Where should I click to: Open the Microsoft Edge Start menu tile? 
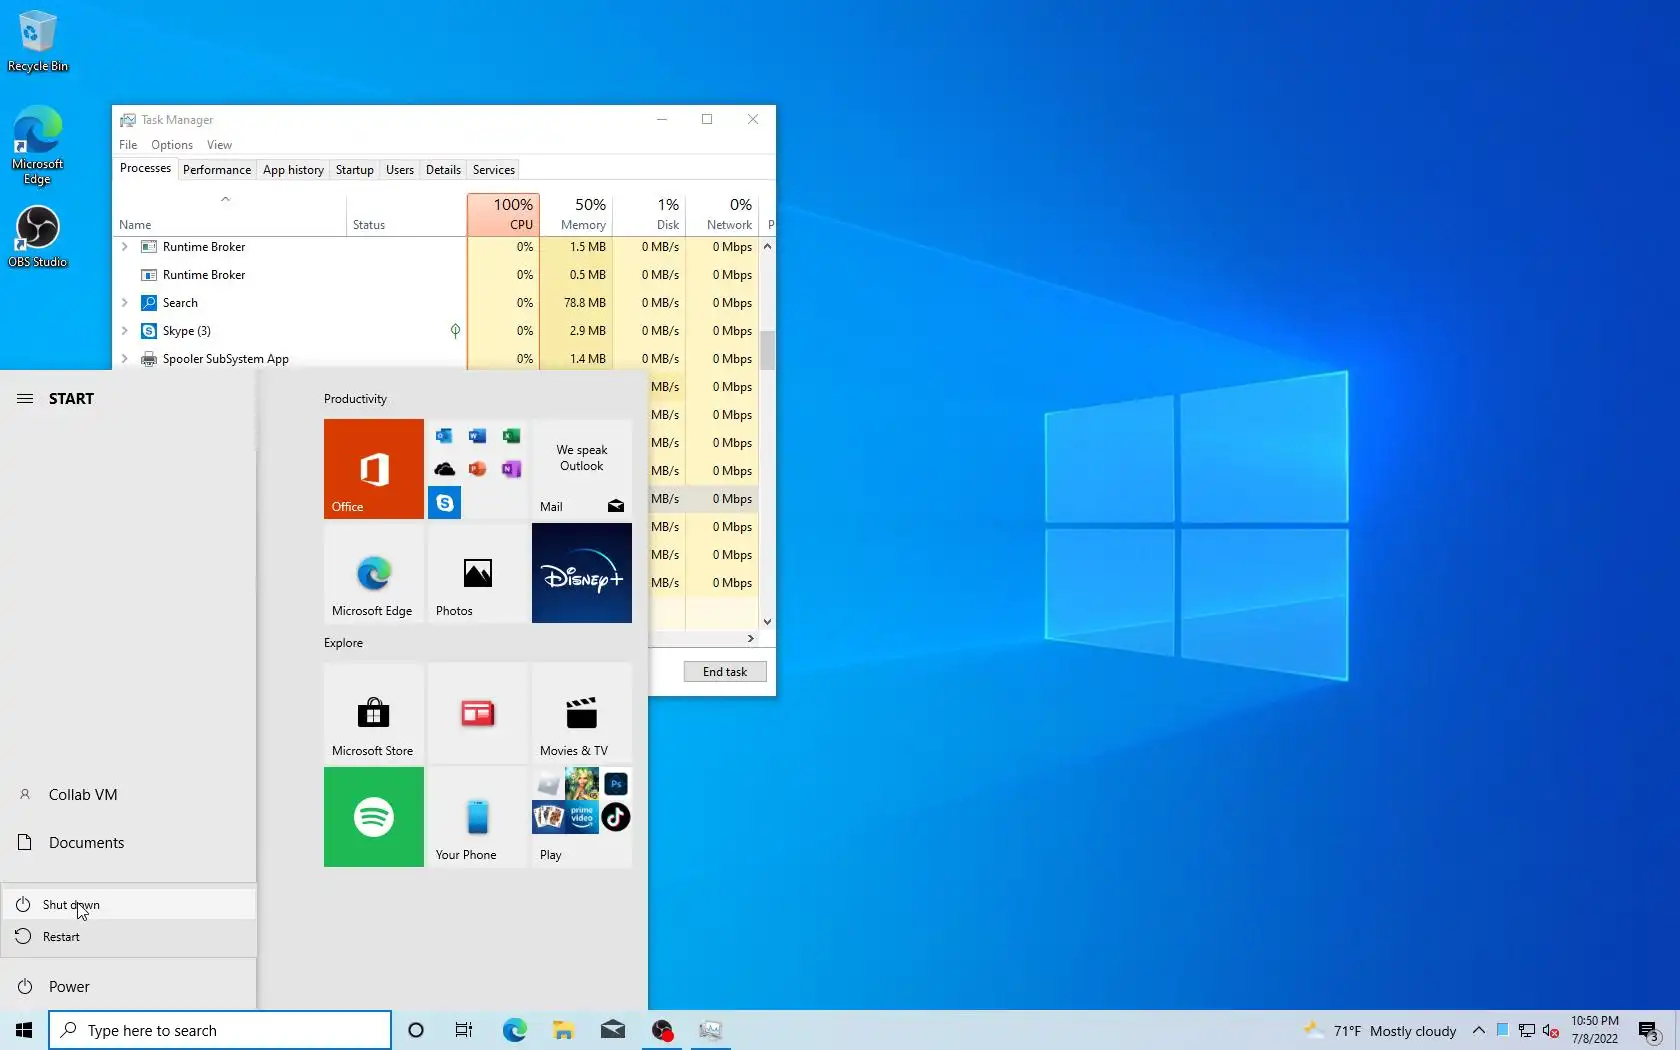click(x=373, y=572)
